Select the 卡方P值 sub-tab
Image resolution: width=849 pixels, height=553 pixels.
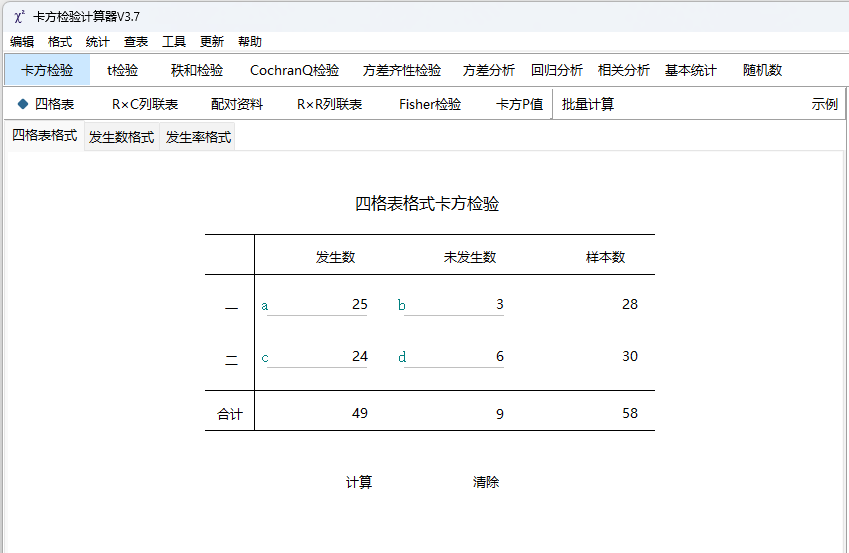point(519,104)
